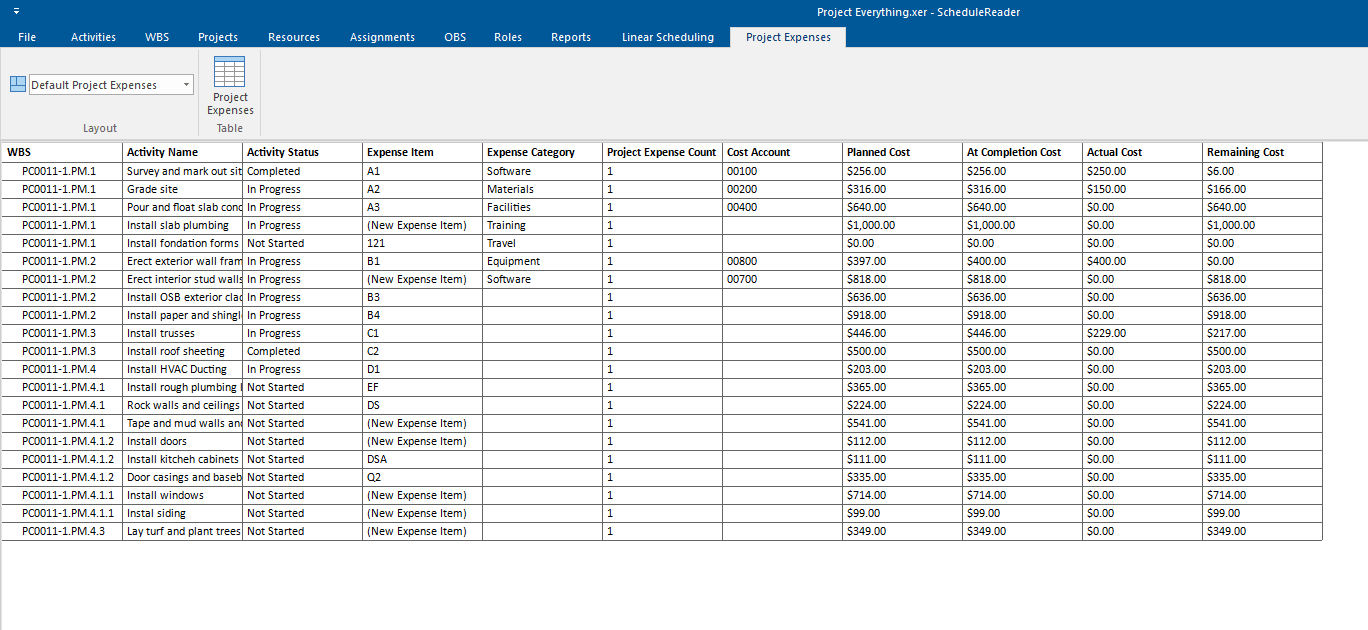Click the $217.00 remaining cost cell
Screen dimensions: 1368x630
point(1263,333)
